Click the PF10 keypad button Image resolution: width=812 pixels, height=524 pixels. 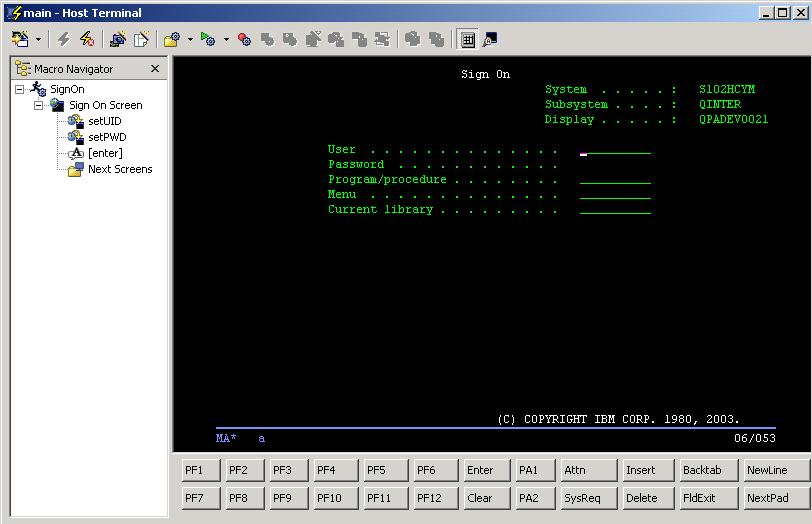click(336, 498)
